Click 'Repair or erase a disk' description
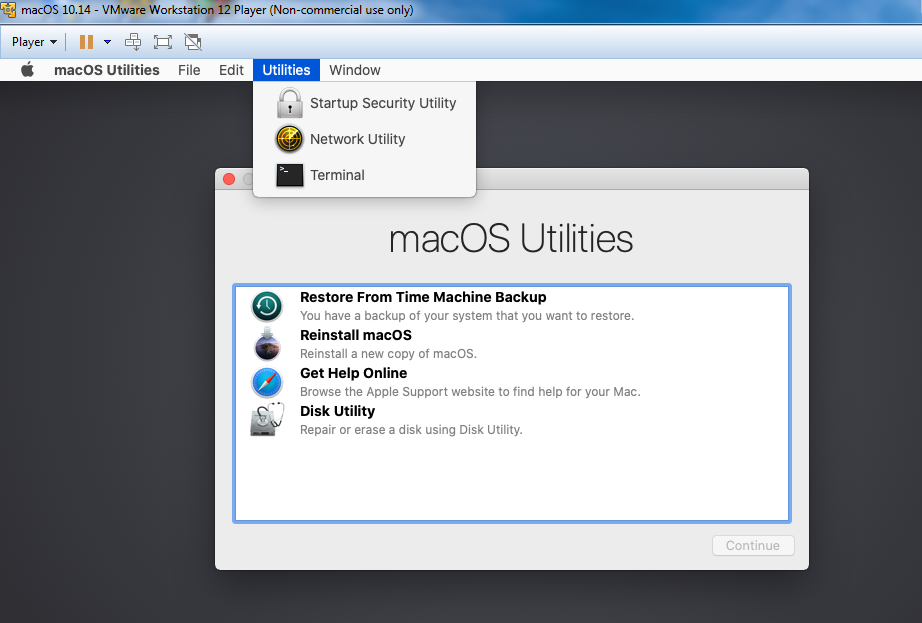The width and height of the screenshot is (922, 623). pos(410,430)
